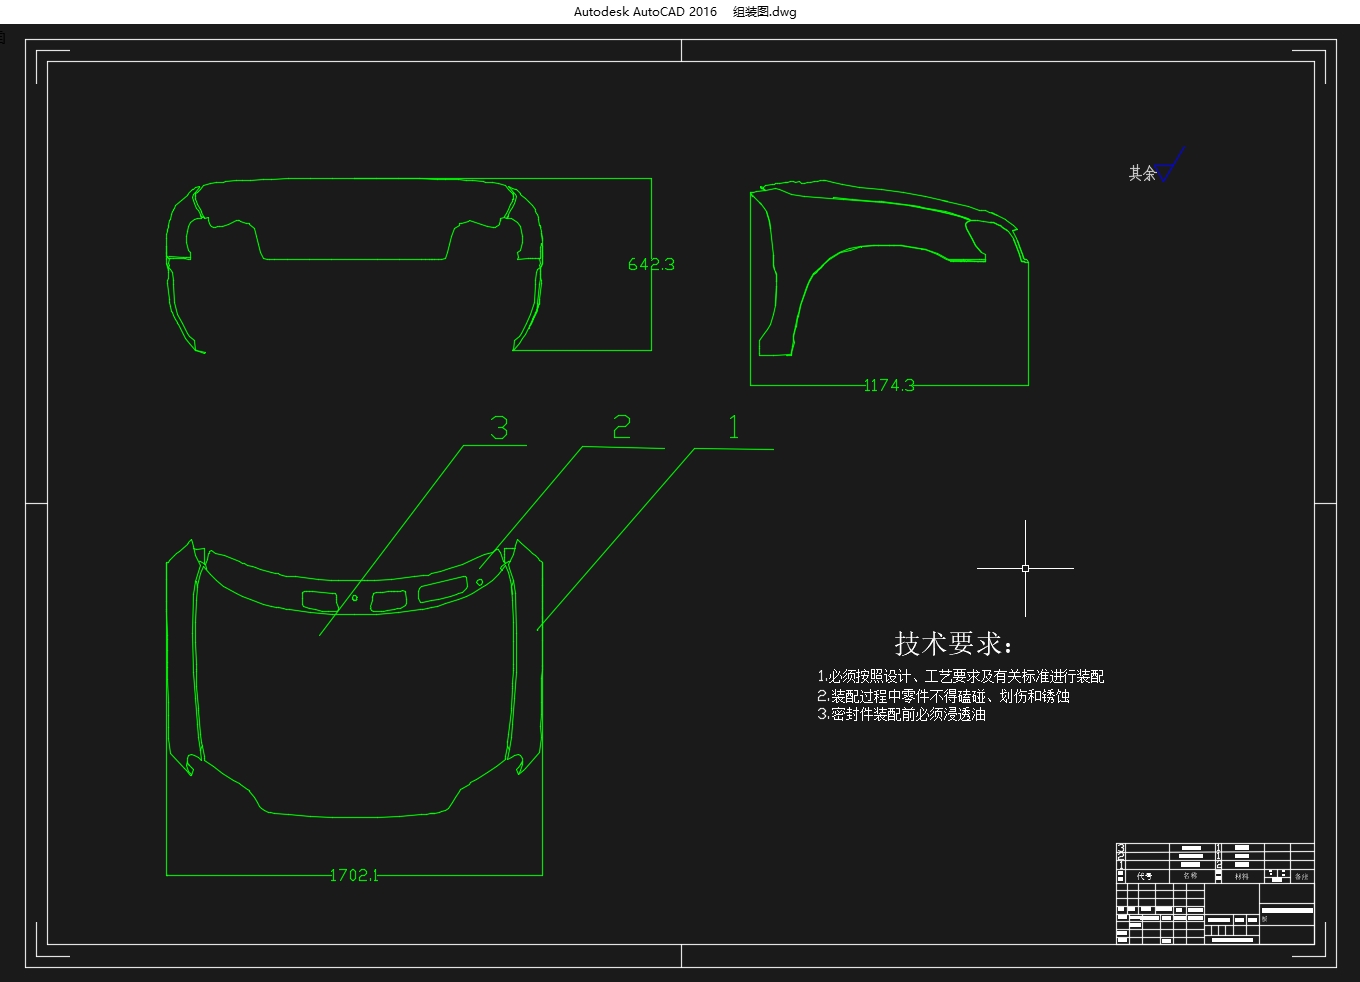Click the 组装图.dwg title bar text

tap(764, 12)
